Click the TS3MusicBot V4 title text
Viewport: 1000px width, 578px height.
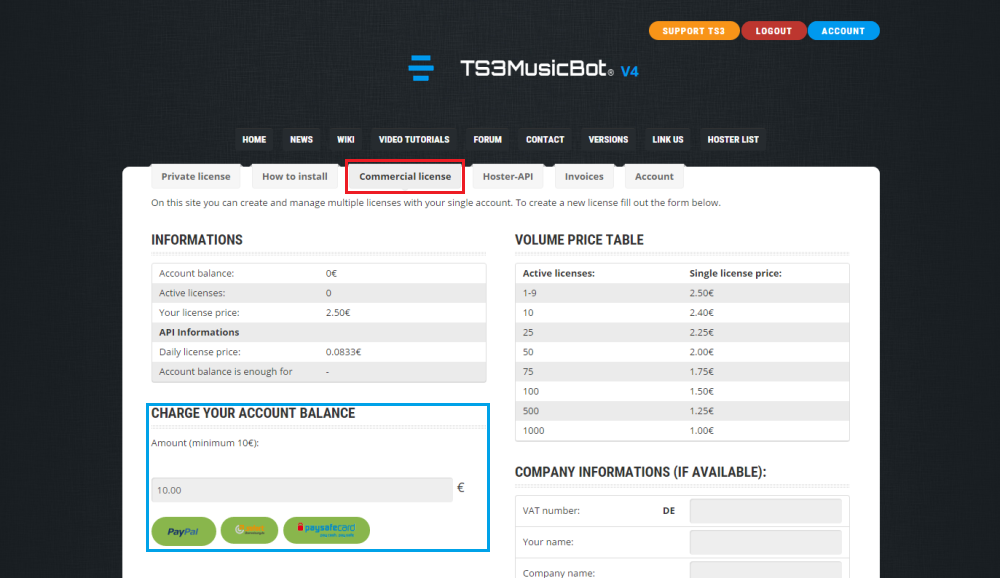click(549, 69)
